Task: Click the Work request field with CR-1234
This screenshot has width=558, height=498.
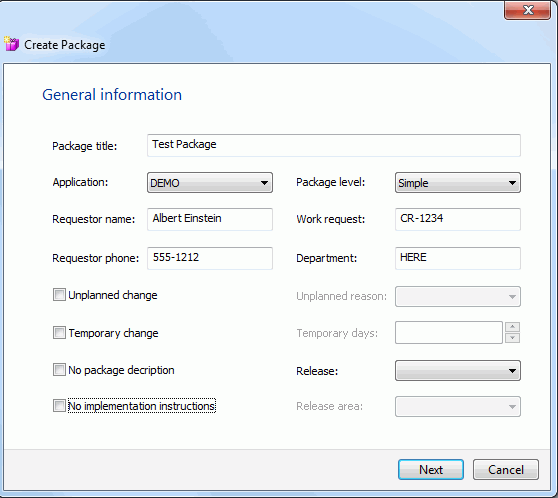Action: tap(458, 219)
